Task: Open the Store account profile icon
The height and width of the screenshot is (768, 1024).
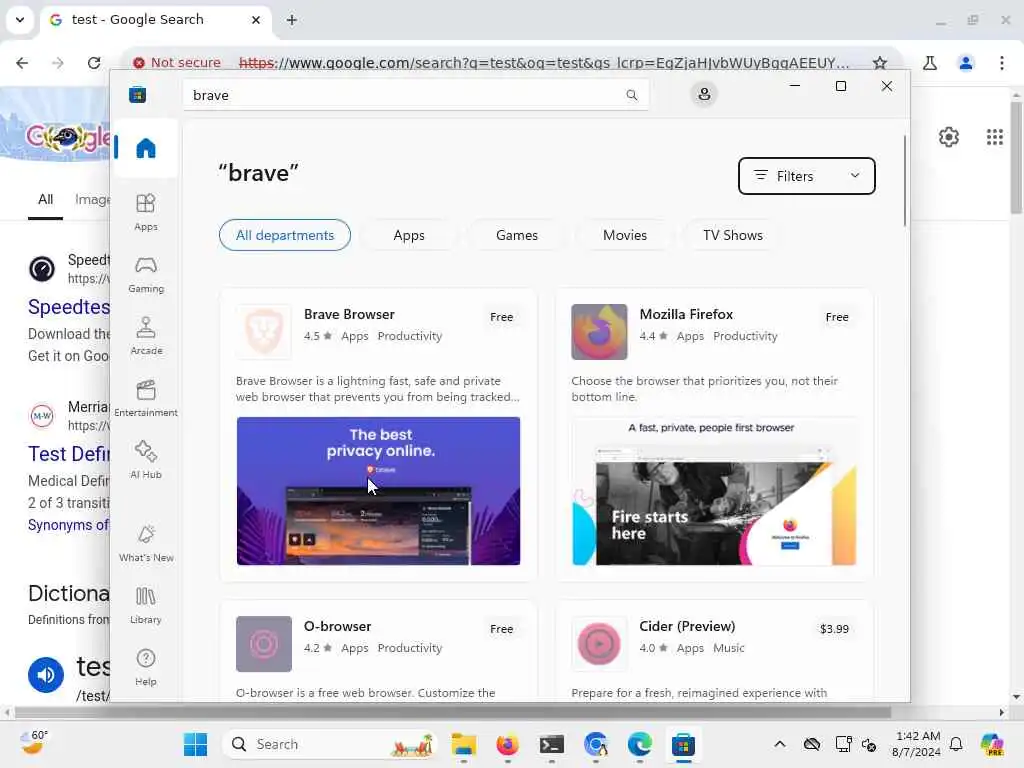Action: pos(704,94)
